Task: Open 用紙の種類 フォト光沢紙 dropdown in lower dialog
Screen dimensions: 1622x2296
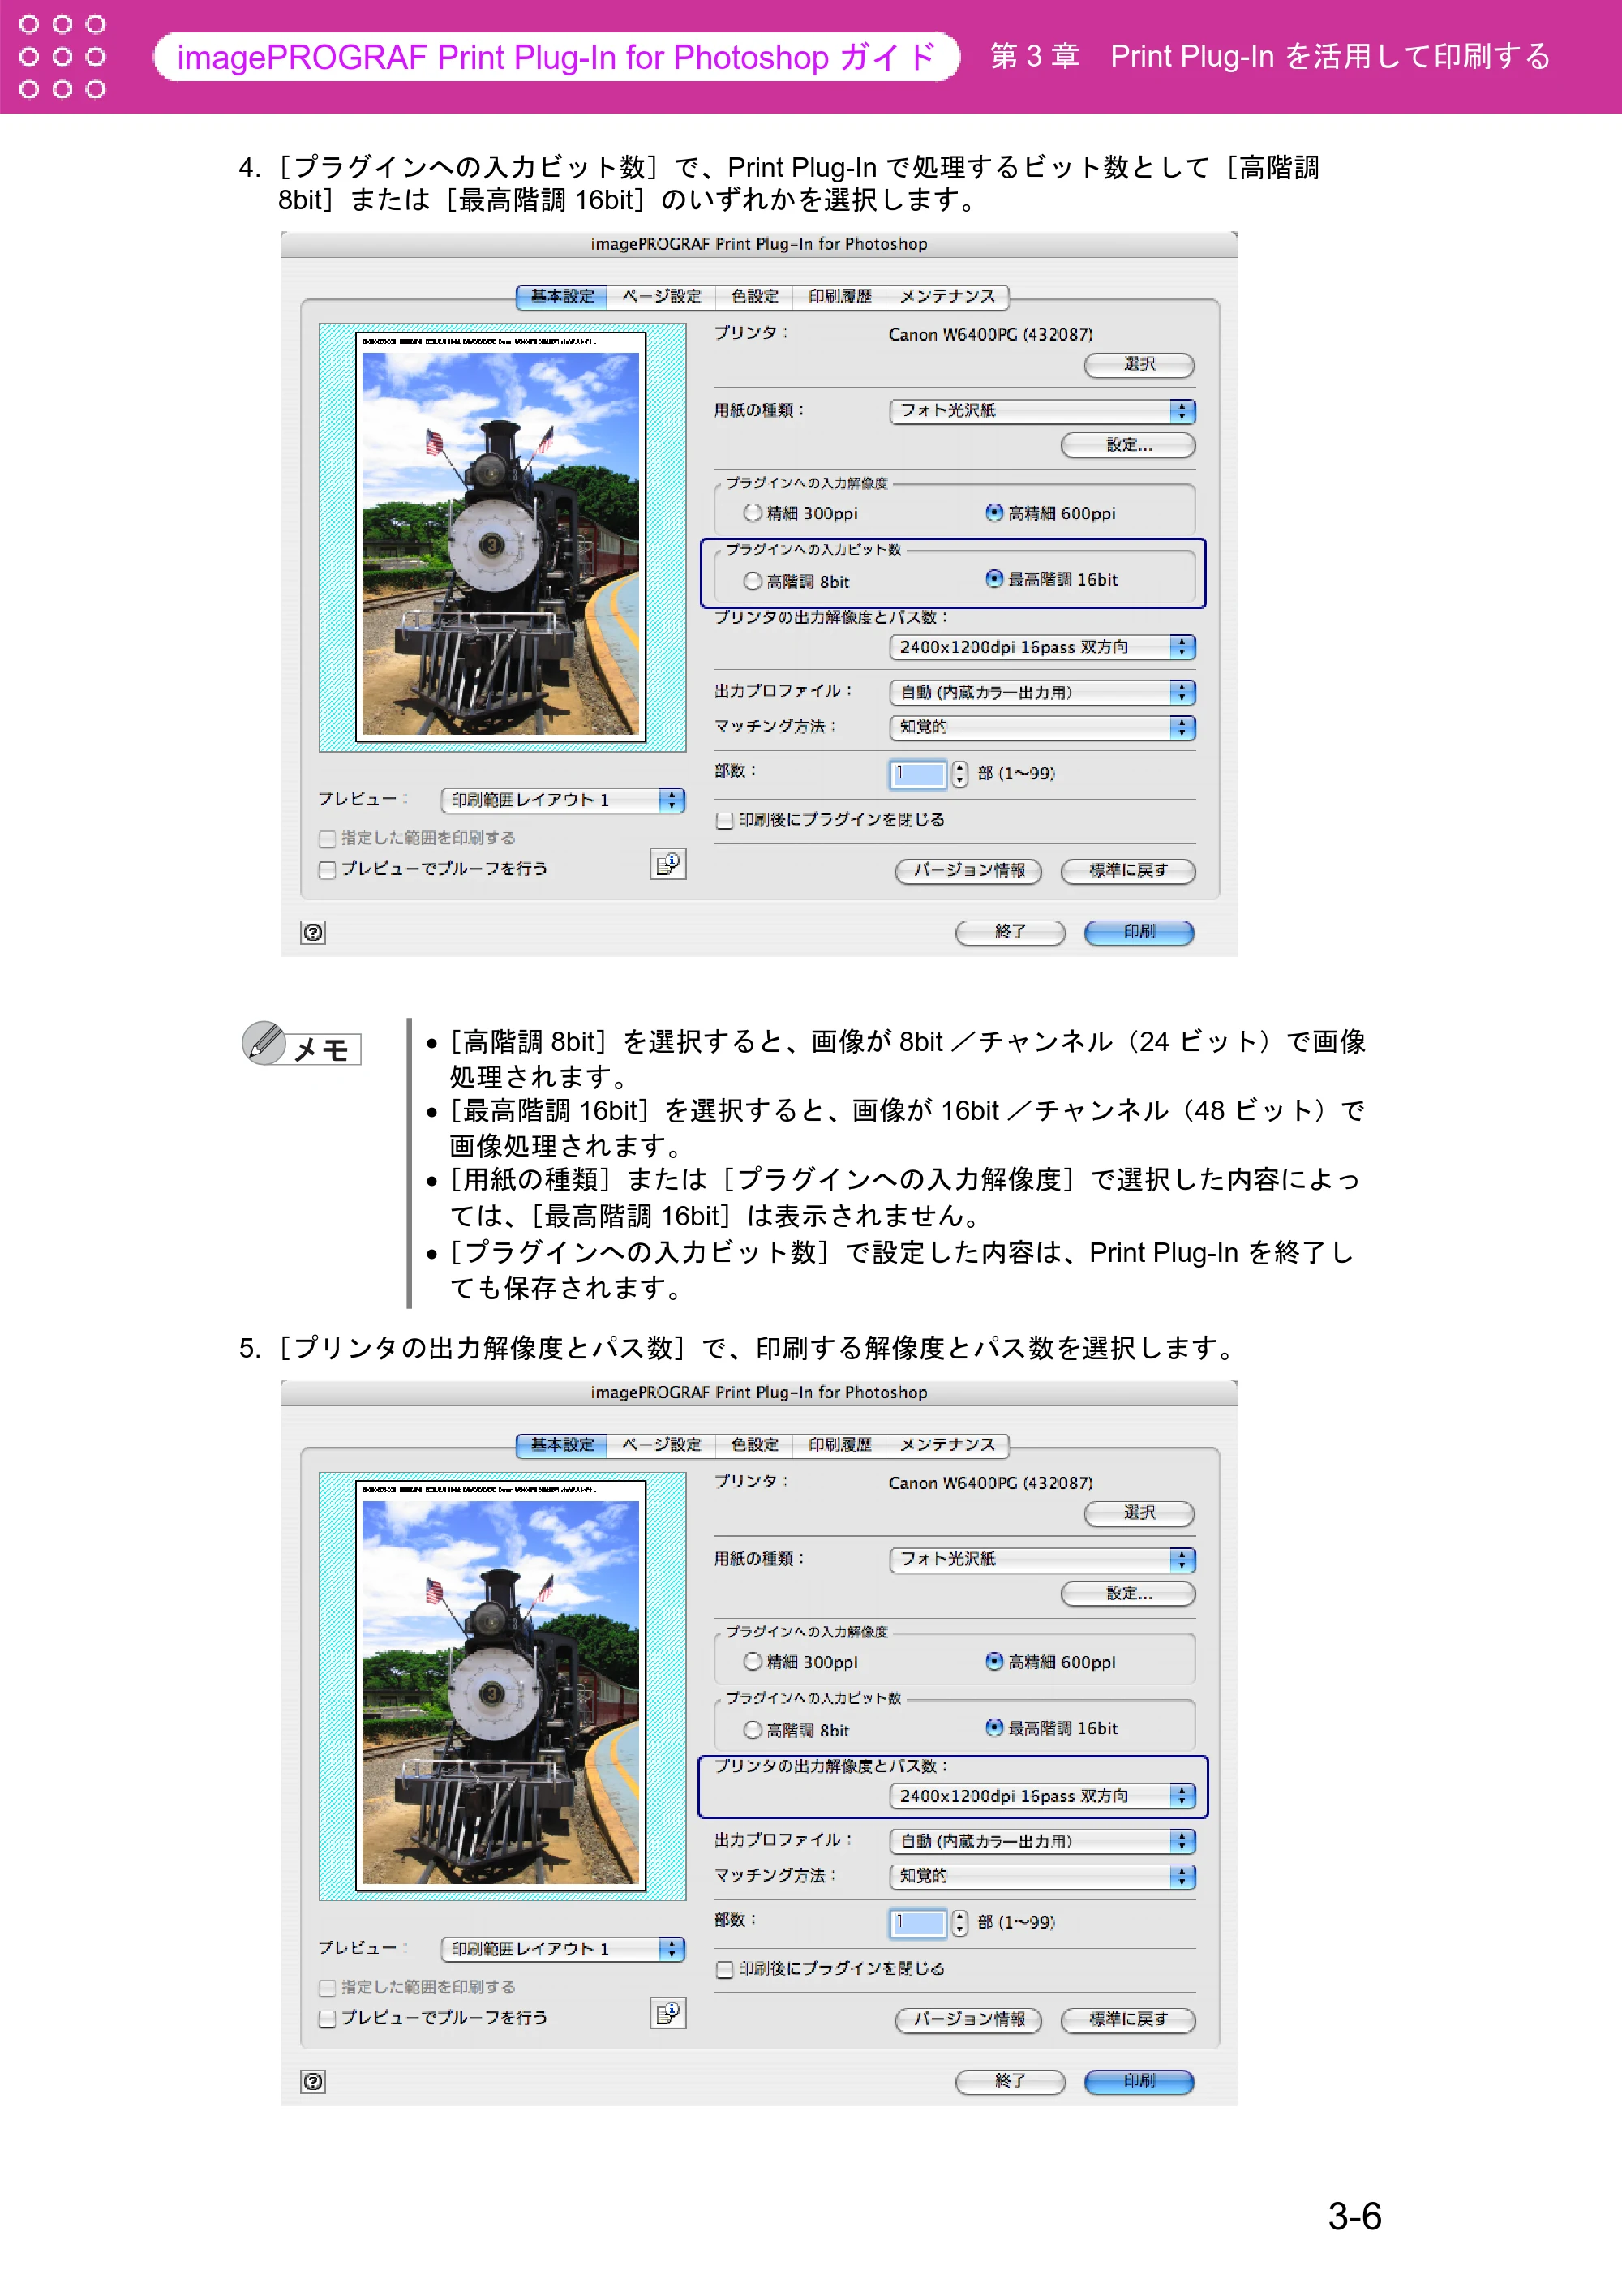Action: click(x=1042, y=1559)
